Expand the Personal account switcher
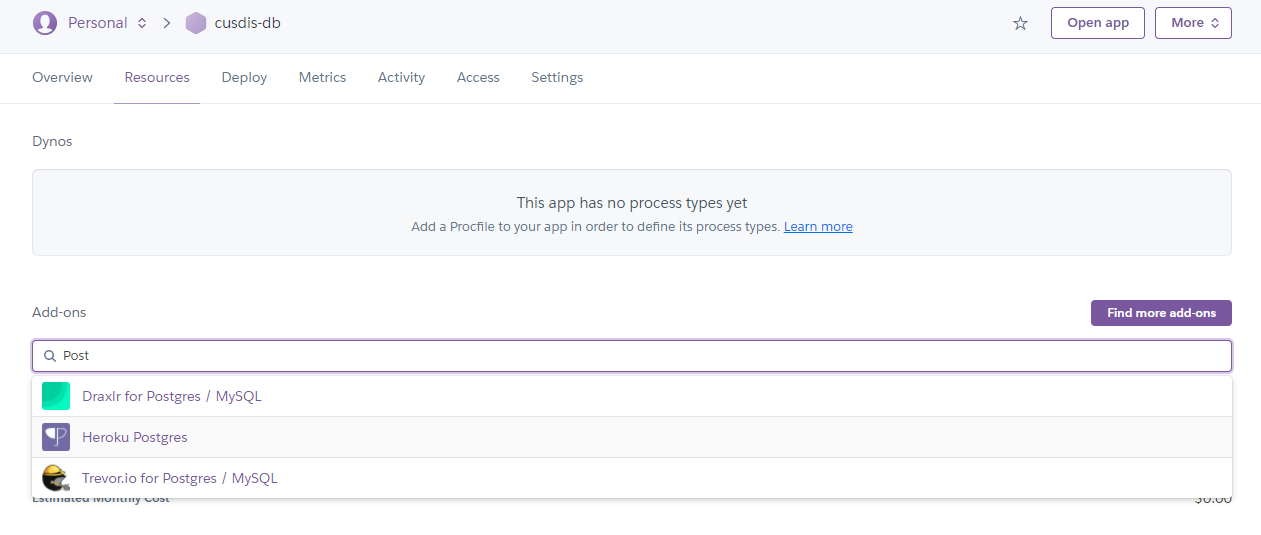This screenshot has height=535, width=1261. [x=142, y=23]
